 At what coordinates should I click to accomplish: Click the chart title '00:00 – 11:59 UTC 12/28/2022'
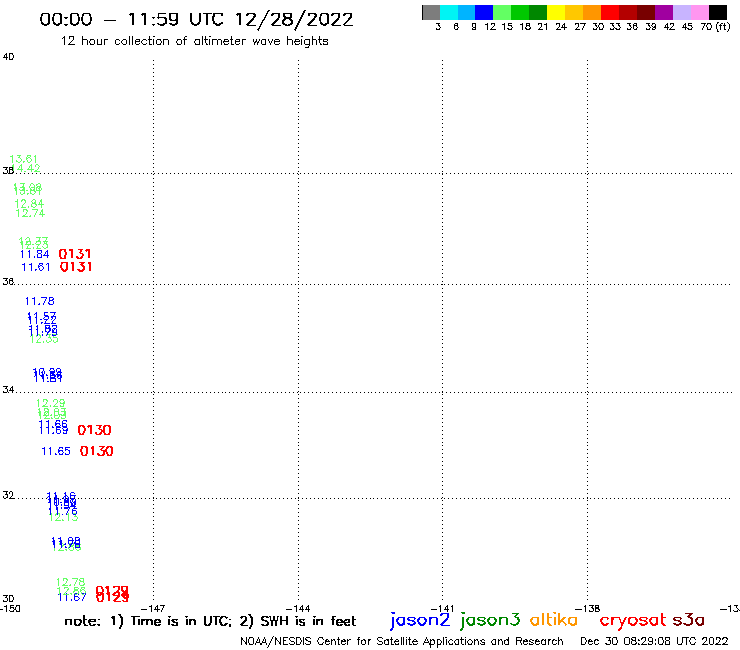196,19
